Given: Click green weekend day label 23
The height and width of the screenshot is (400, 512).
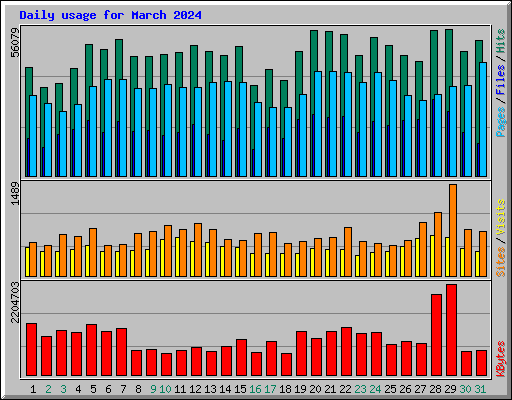Looking at the screenshot, I should point(360,389).
